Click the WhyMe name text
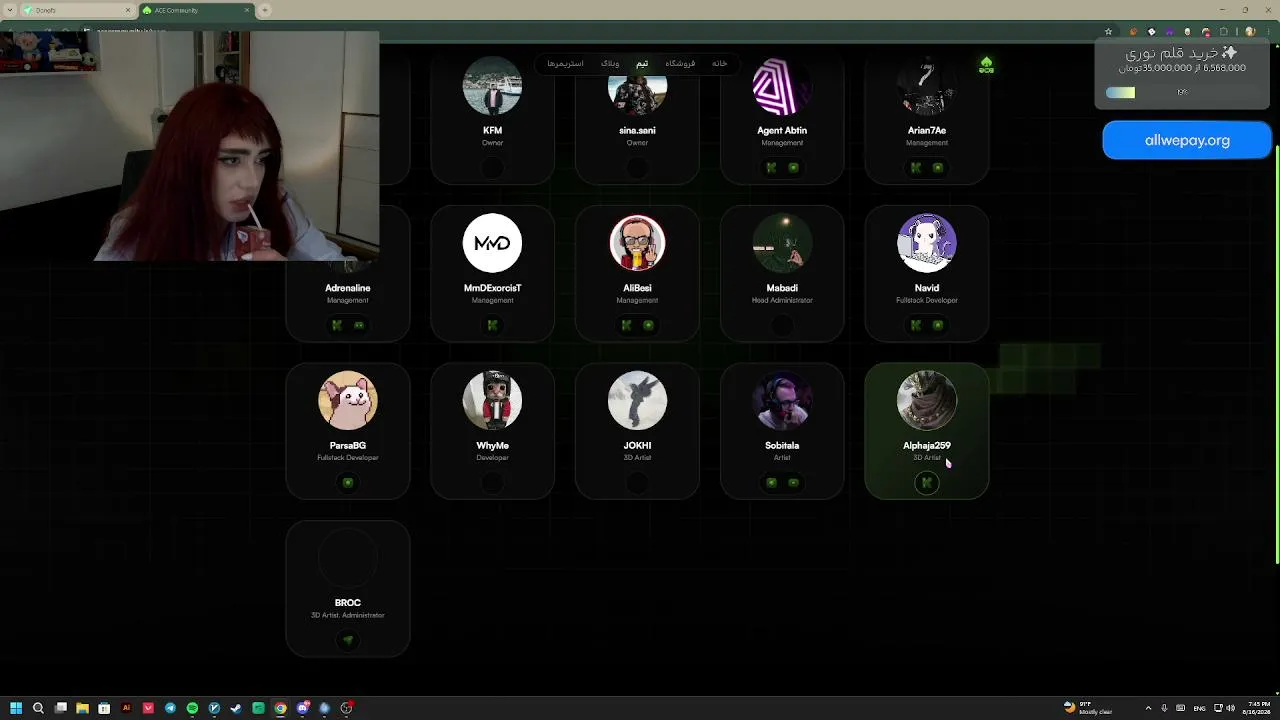 (x=492, y=446)
